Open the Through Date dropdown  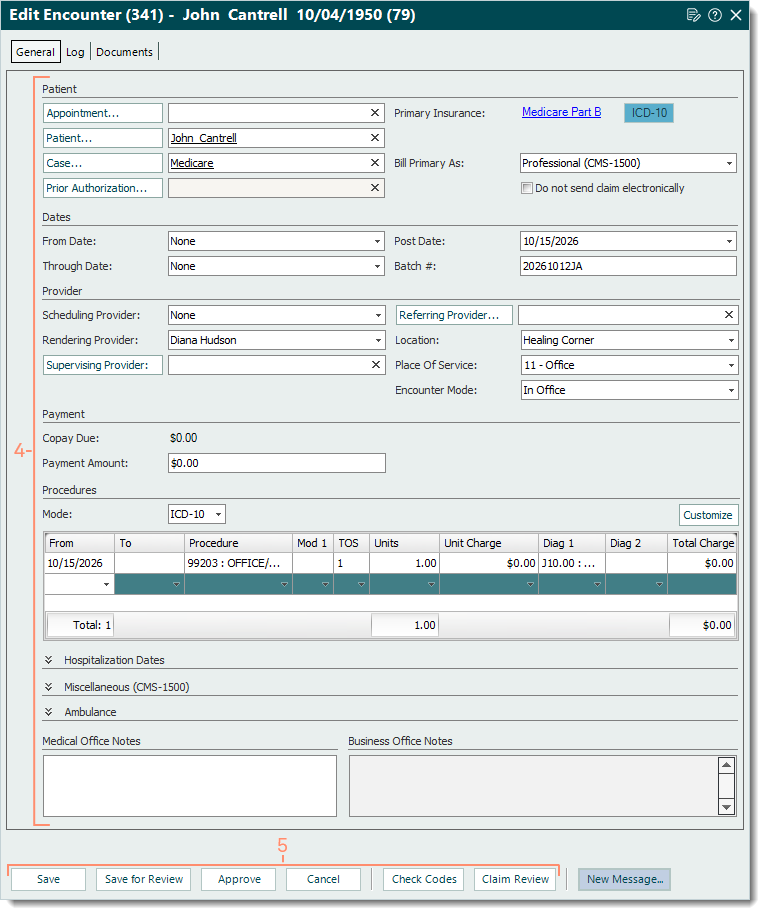pyautogui.click(x=378, y=266)
